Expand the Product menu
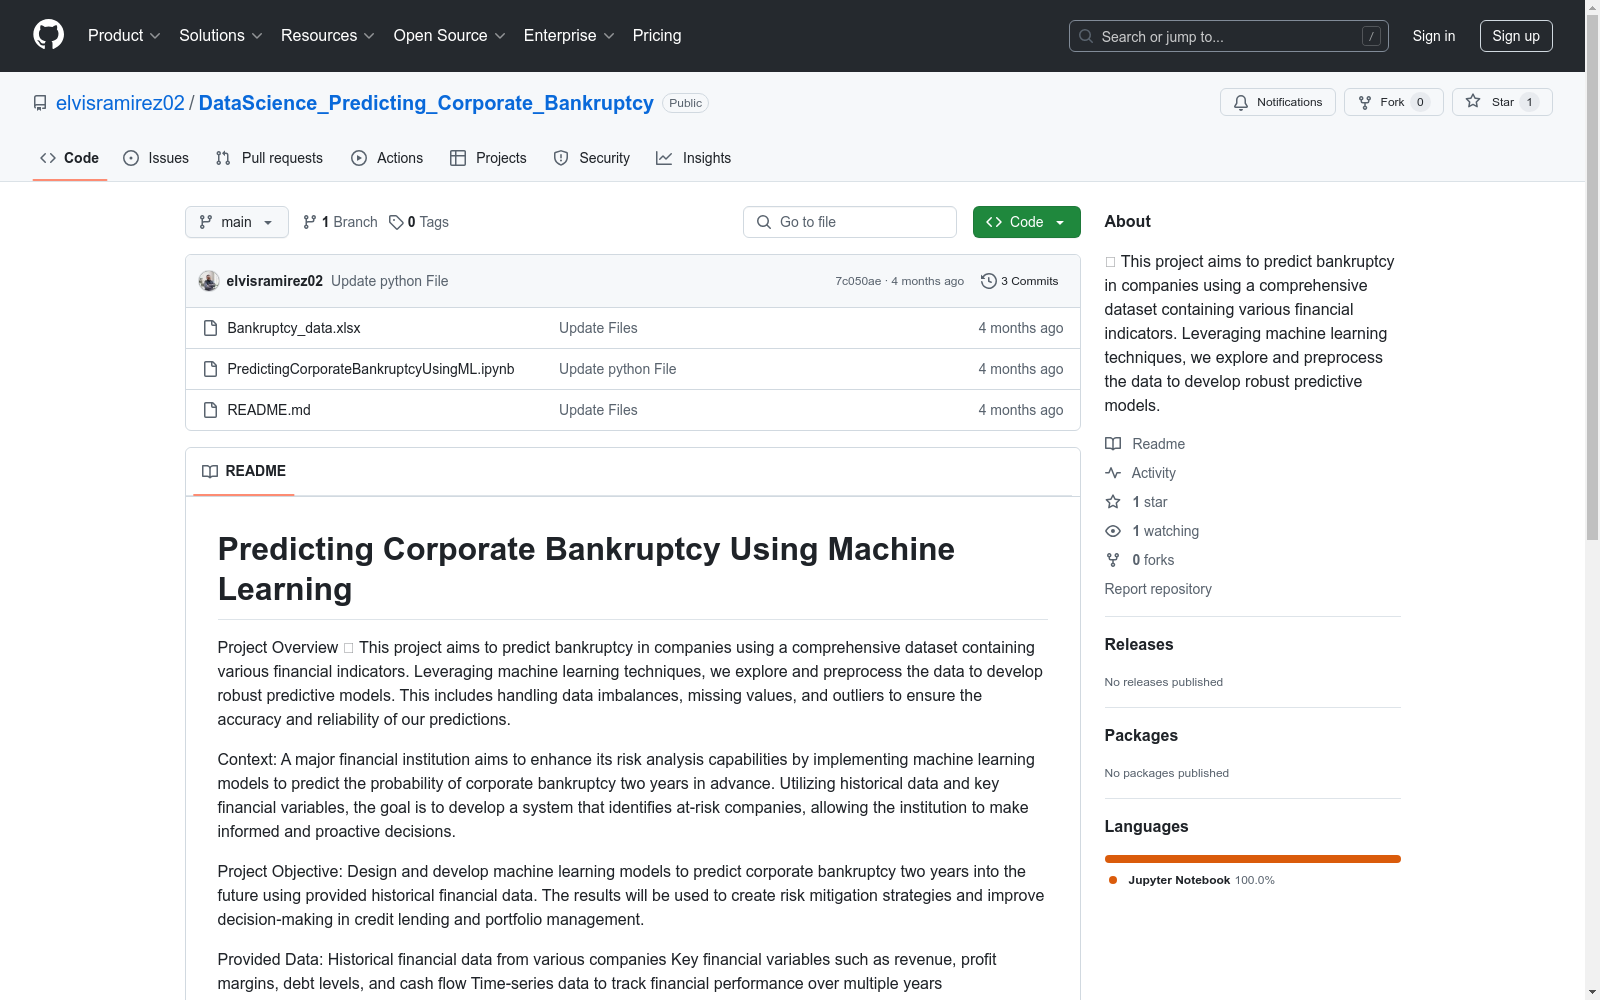Image resolution: width=1600 pixels, height=1000 pixels. (x=124, y=36)
